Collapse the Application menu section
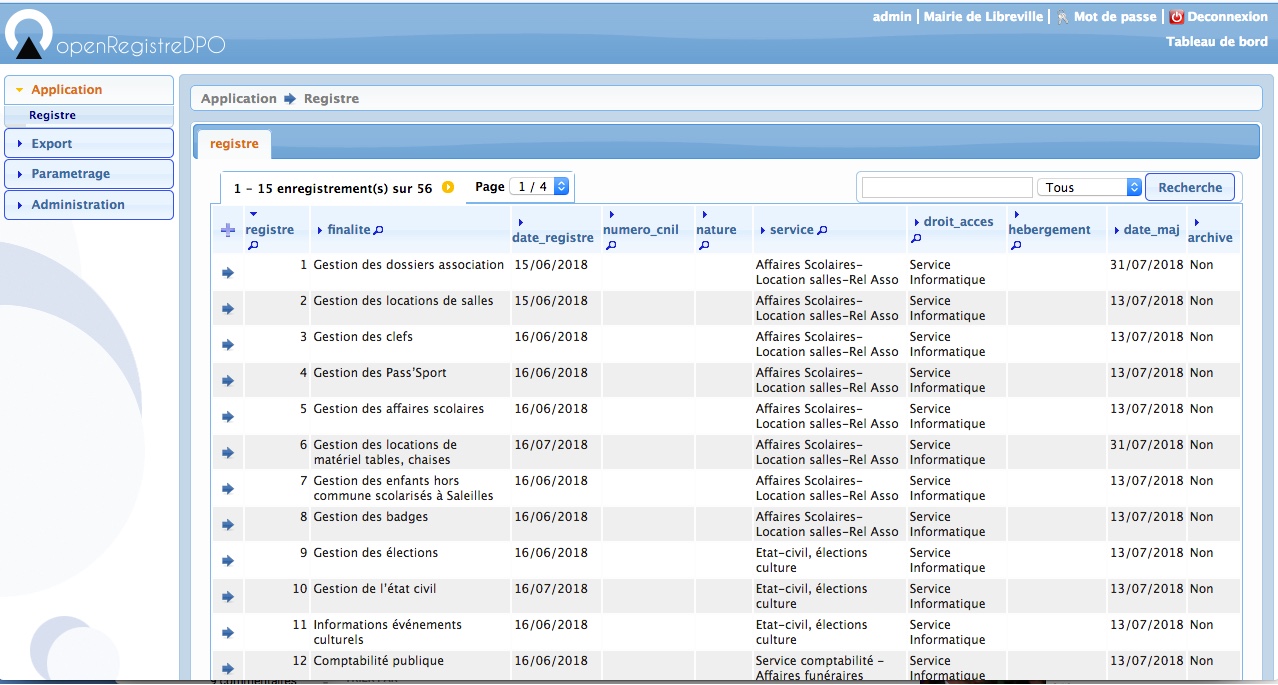The height and width of the screenshot is (685, 1278). click(89, 89)
